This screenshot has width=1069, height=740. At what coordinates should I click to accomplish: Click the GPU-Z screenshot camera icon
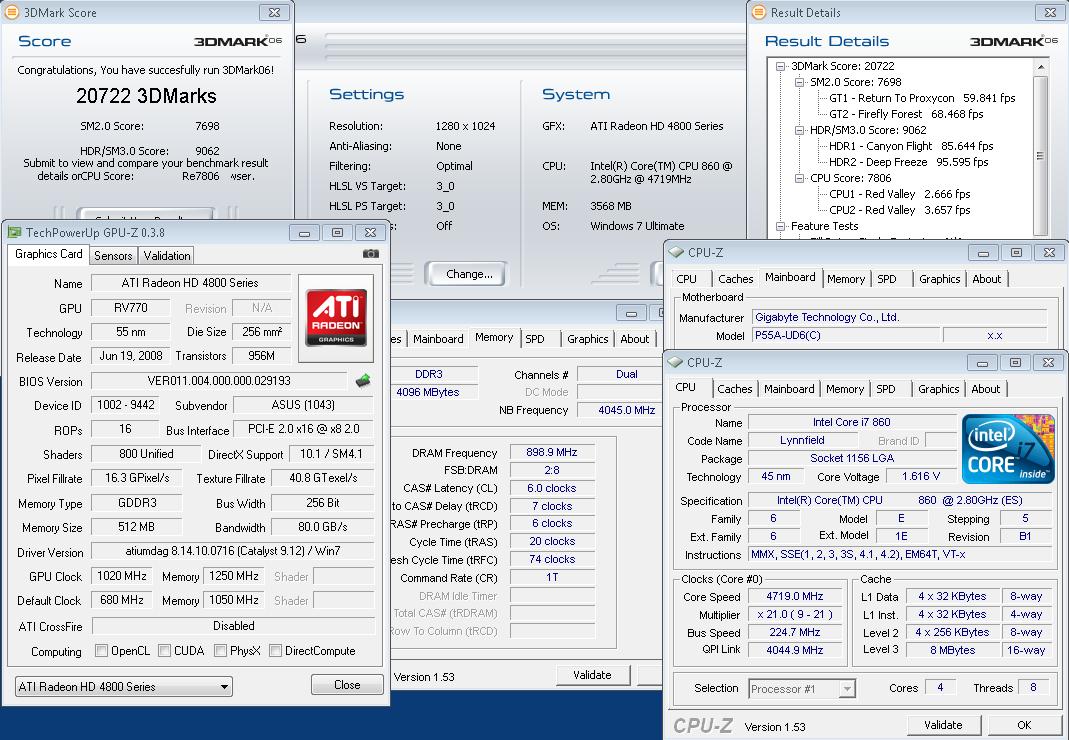370,254
